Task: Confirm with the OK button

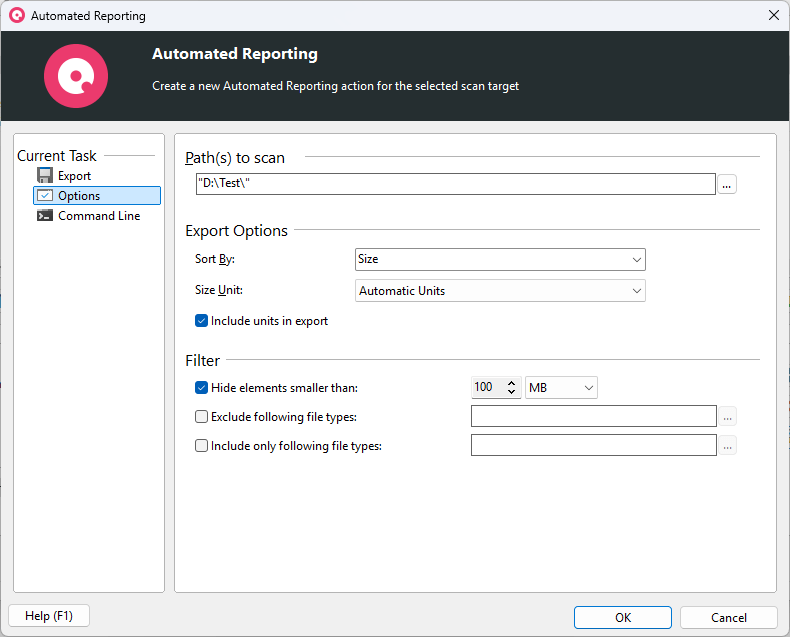Action: (622, 617)
